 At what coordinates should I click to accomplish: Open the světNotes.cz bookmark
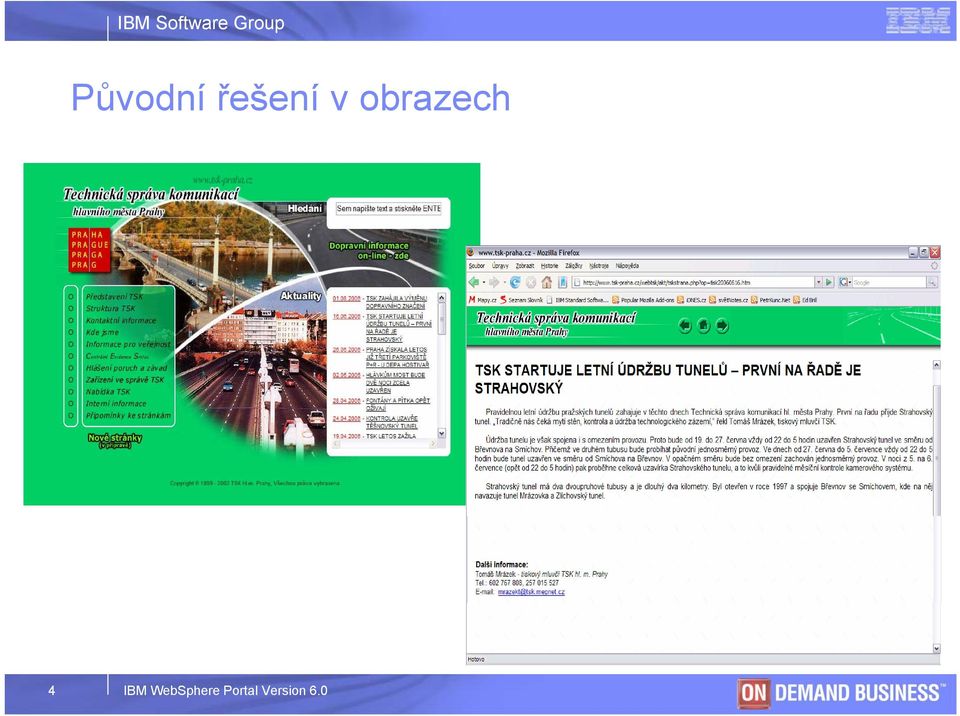point(728,300)
